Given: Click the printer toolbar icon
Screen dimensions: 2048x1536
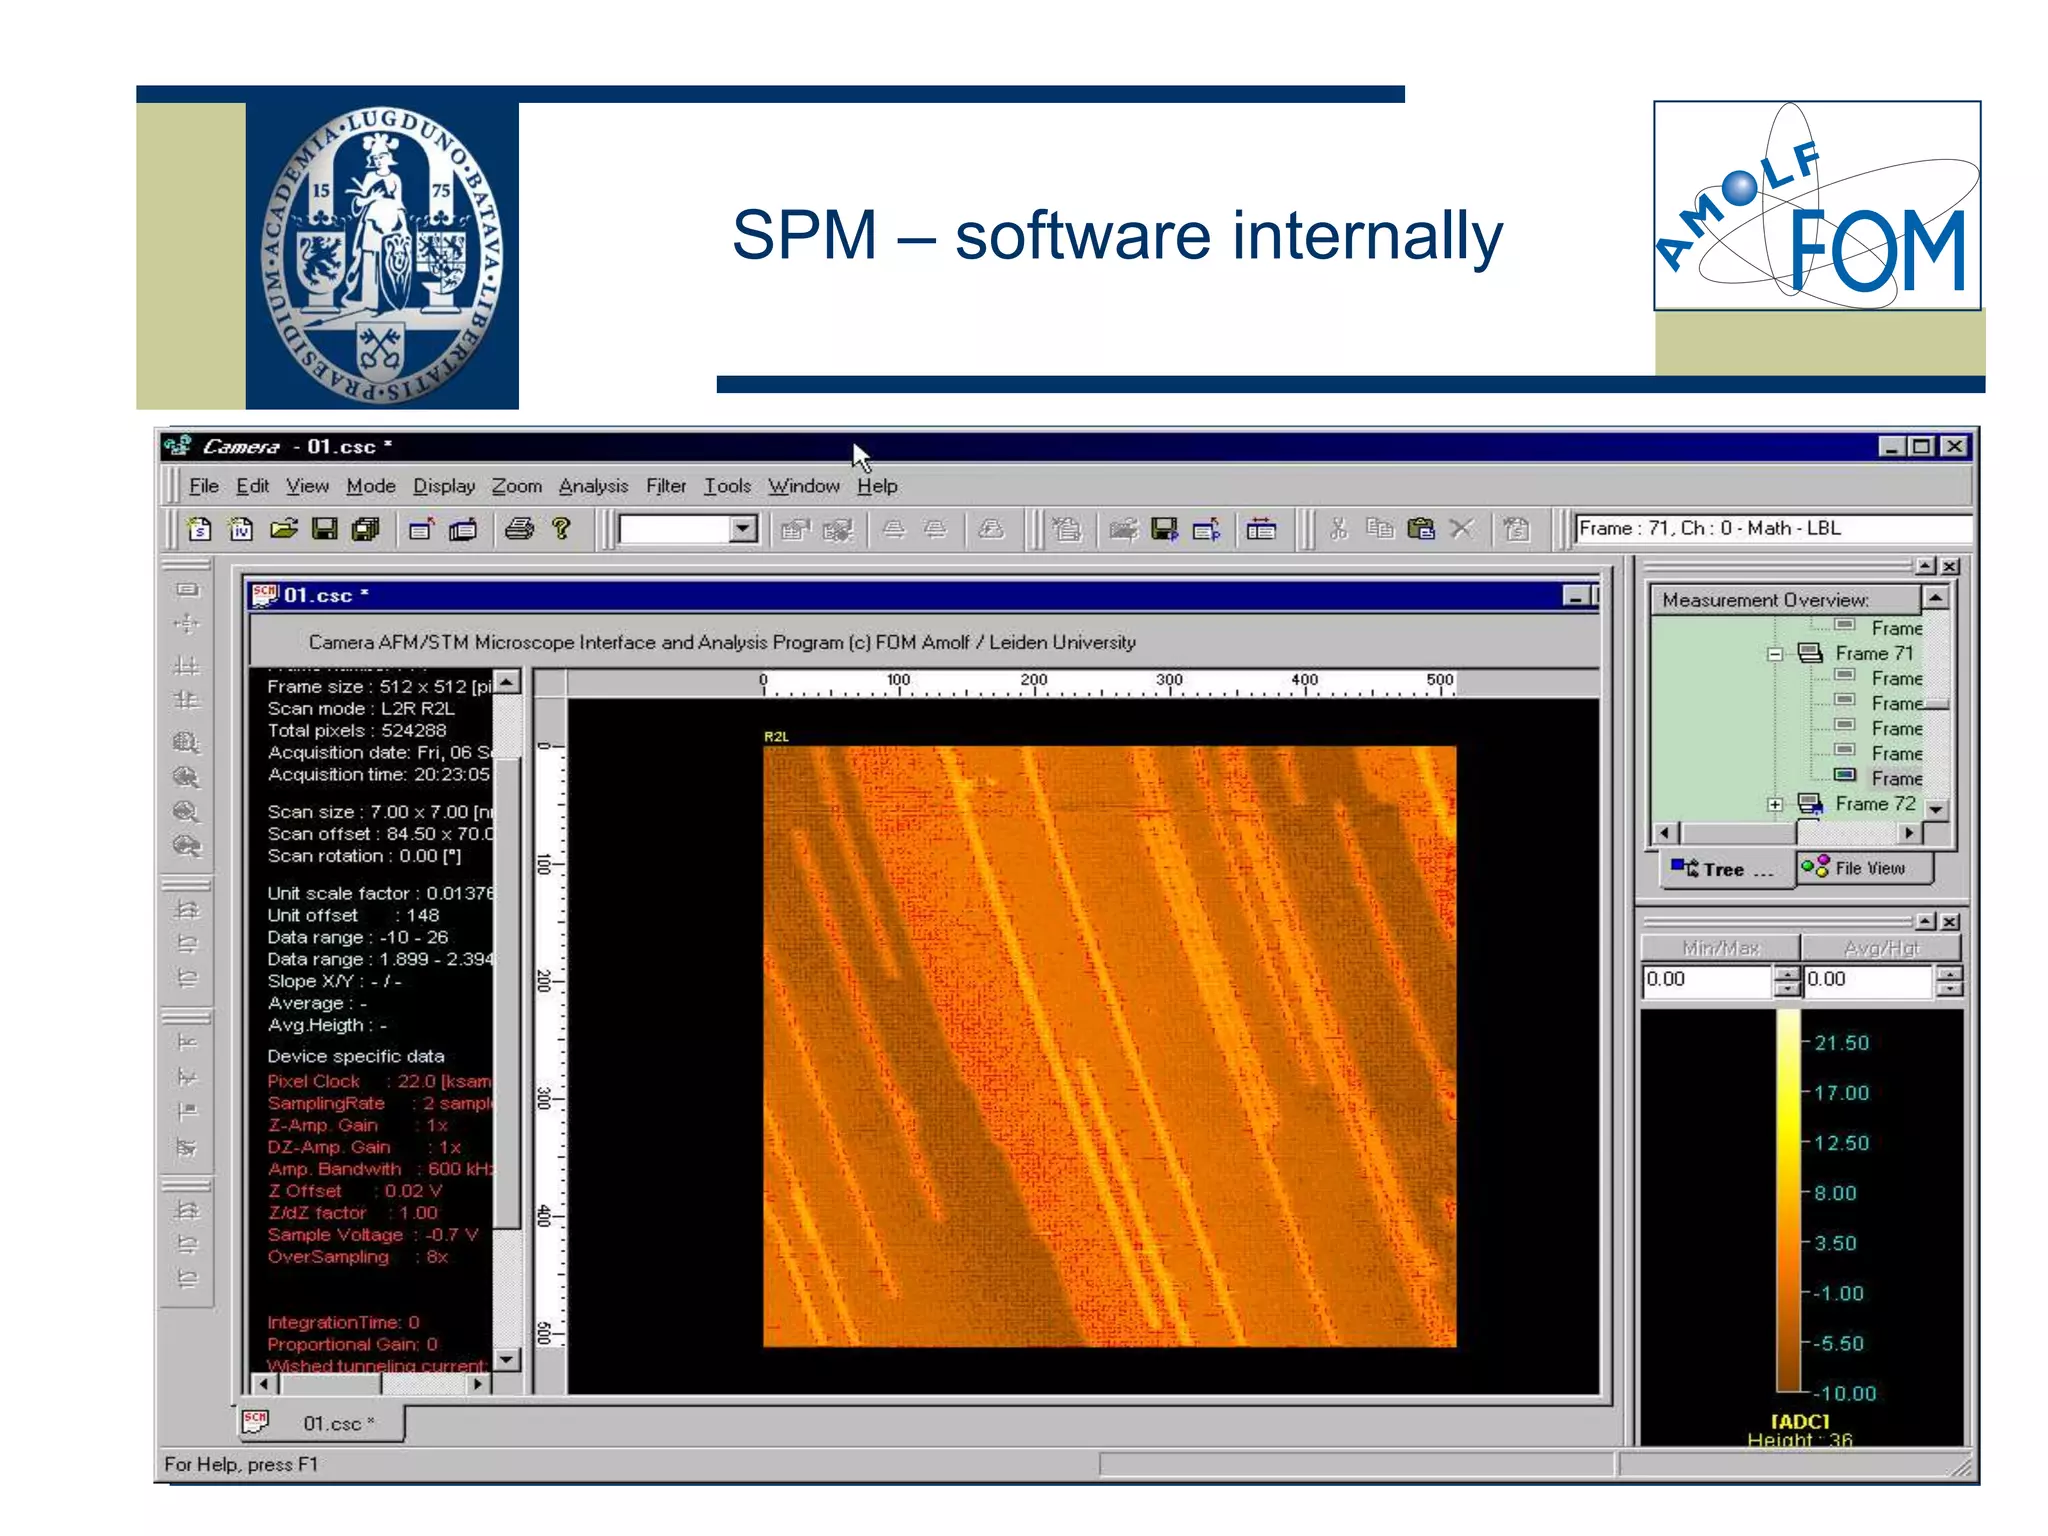Looking at the screenshot, I should (x=519, y=529).
